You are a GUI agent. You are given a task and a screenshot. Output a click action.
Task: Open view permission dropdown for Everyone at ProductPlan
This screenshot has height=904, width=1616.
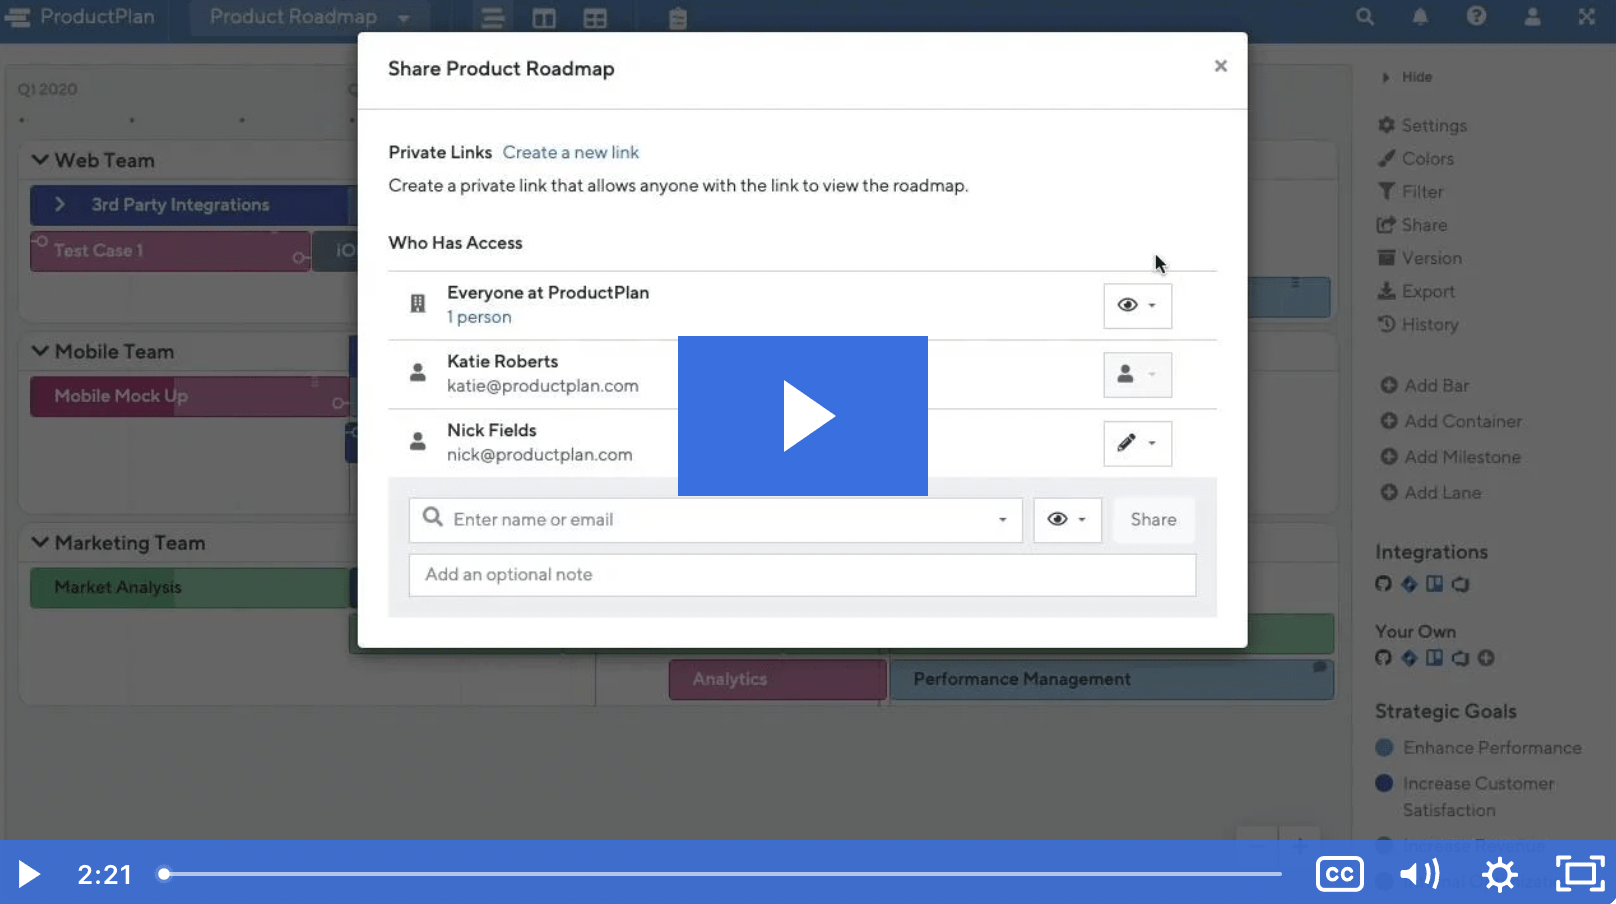(x=1137, y=305)
